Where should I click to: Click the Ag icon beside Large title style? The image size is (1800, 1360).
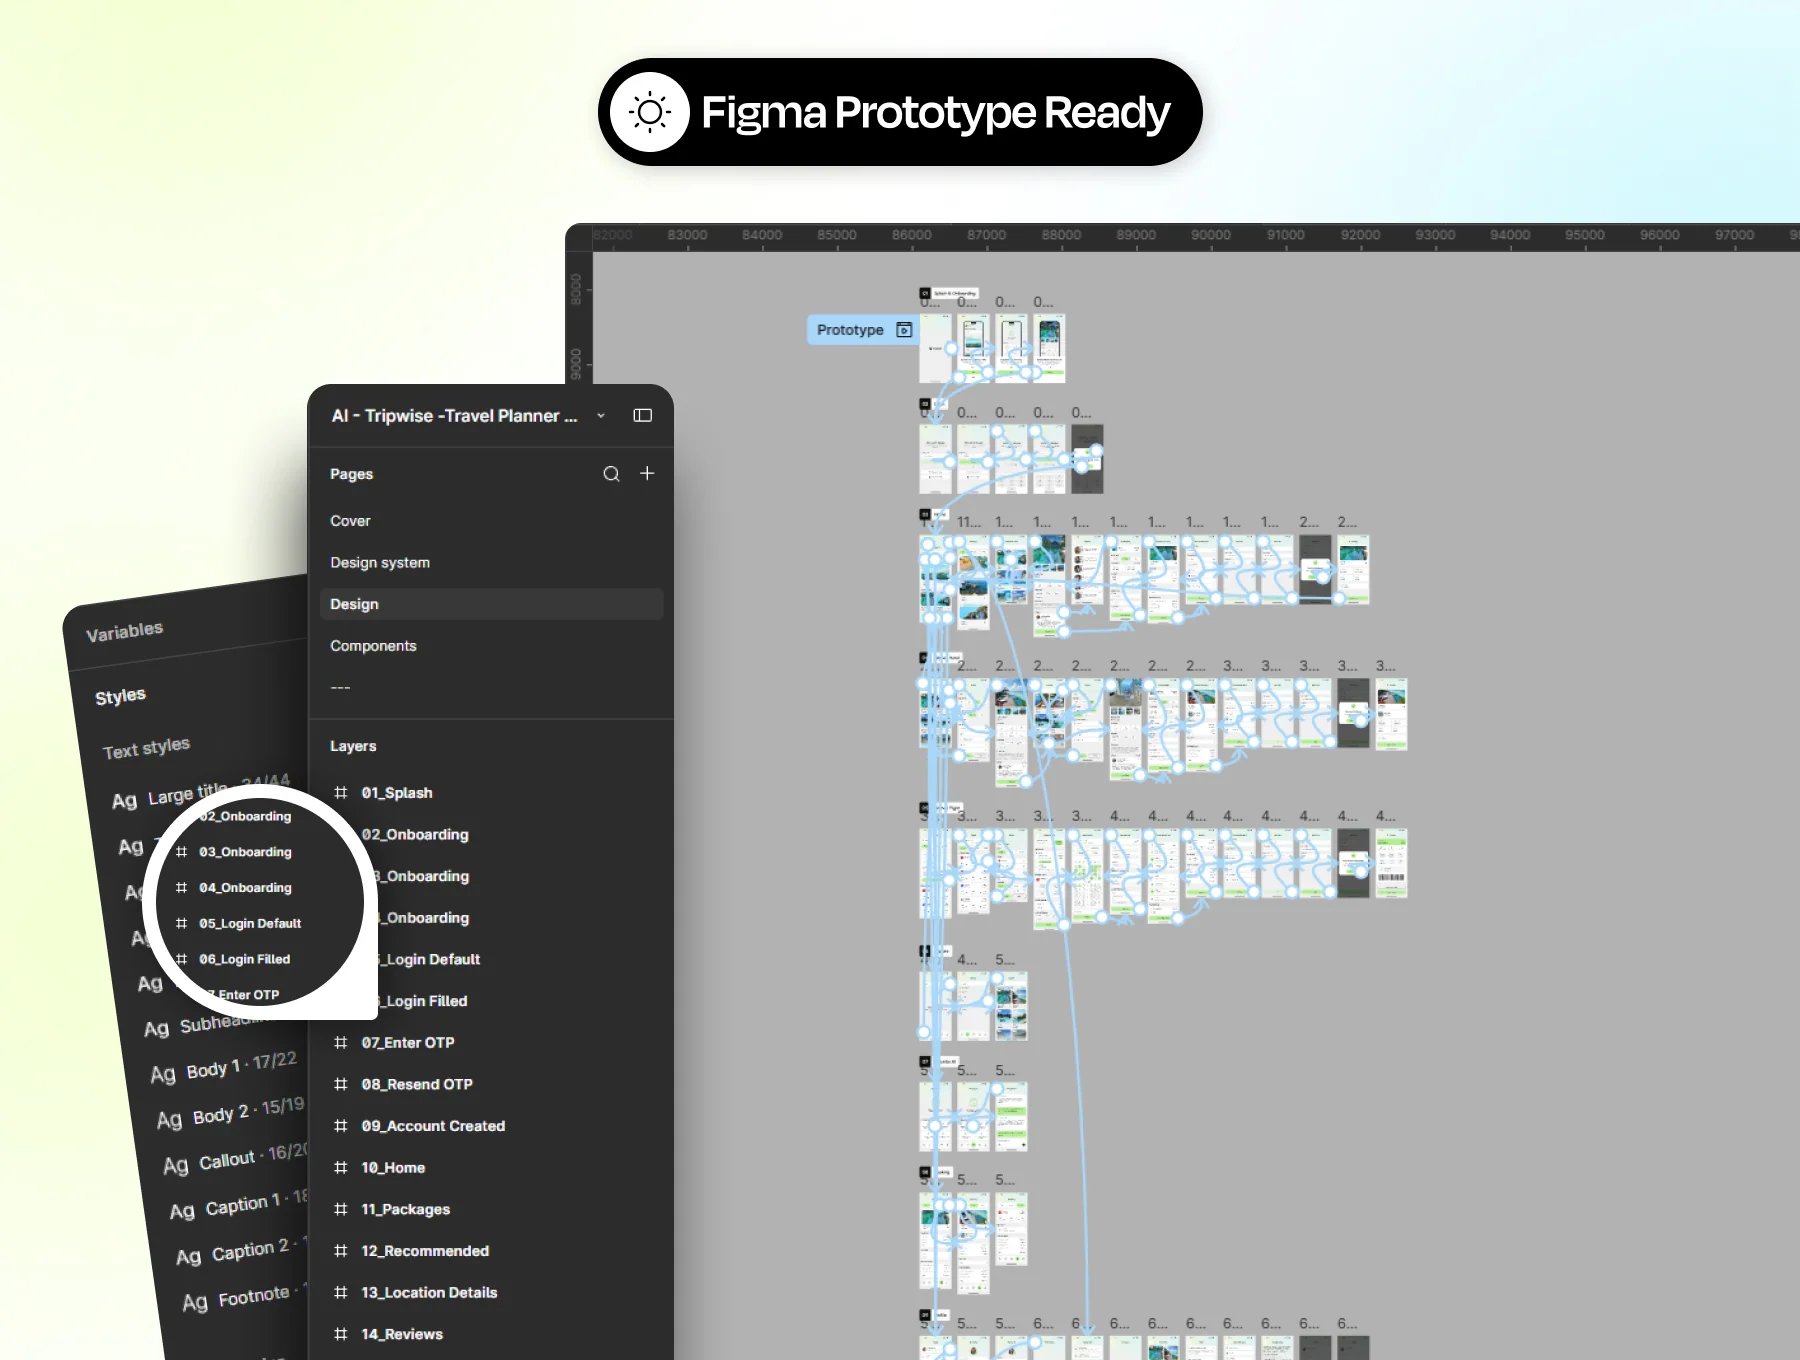124,801
